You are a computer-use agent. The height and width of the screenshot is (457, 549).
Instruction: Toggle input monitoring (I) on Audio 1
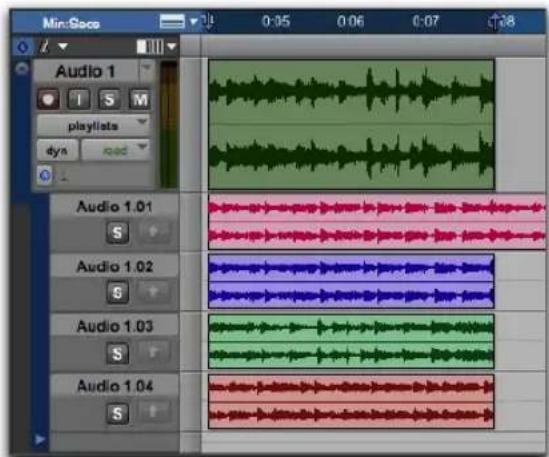(79, 99)
